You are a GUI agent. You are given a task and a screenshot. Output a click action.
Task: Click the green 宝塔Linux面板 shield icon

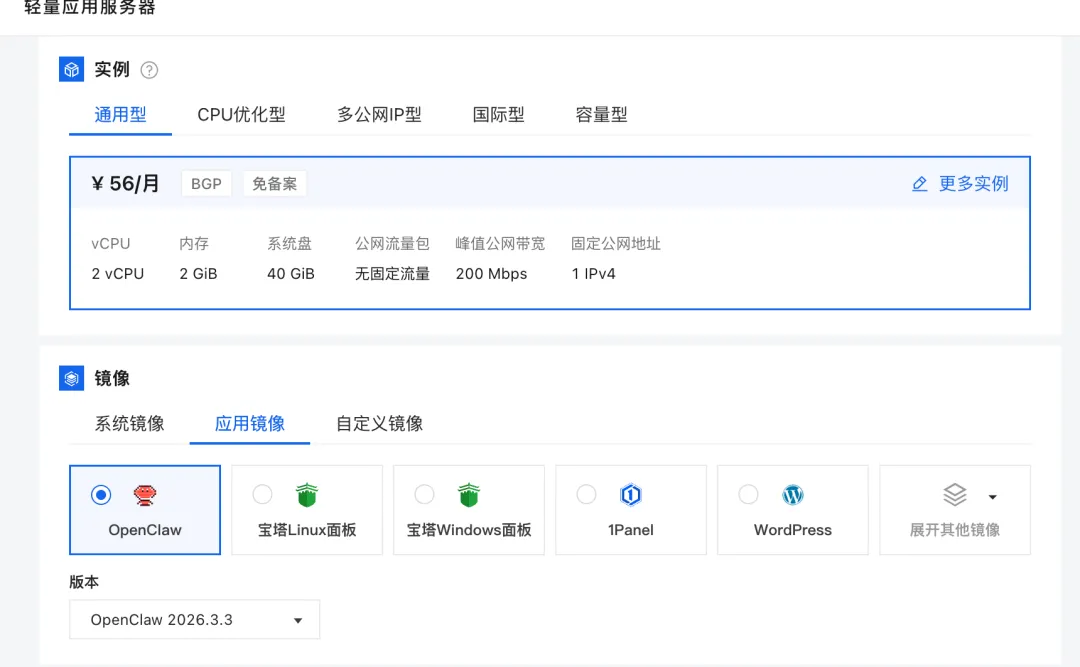(x=307, y=495)
